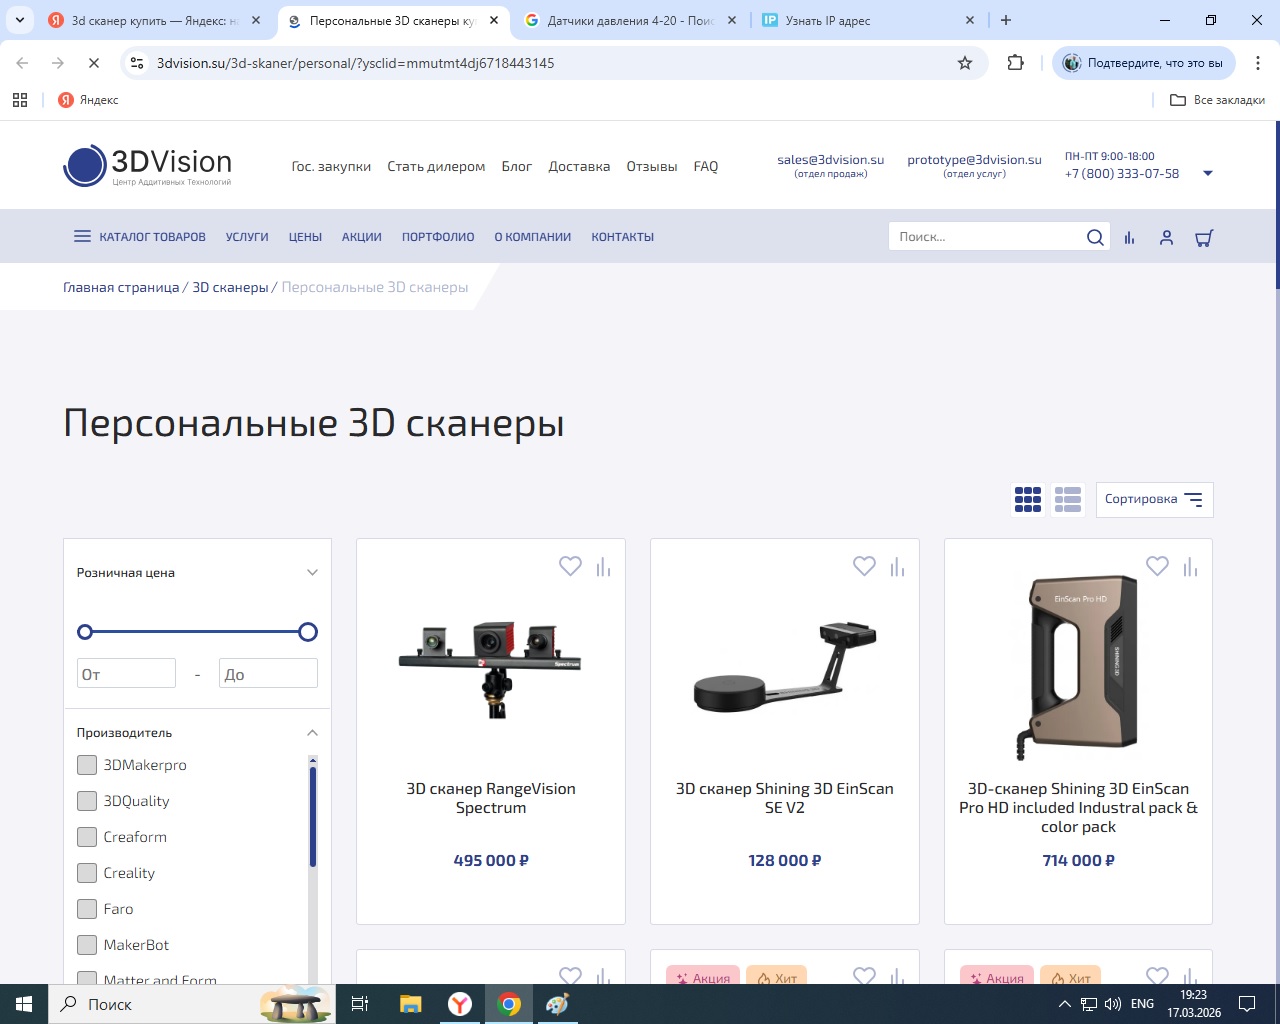Viewport: 1280px width, 1024px height.
Task: View site information icon in address bar
Action: 138,63
